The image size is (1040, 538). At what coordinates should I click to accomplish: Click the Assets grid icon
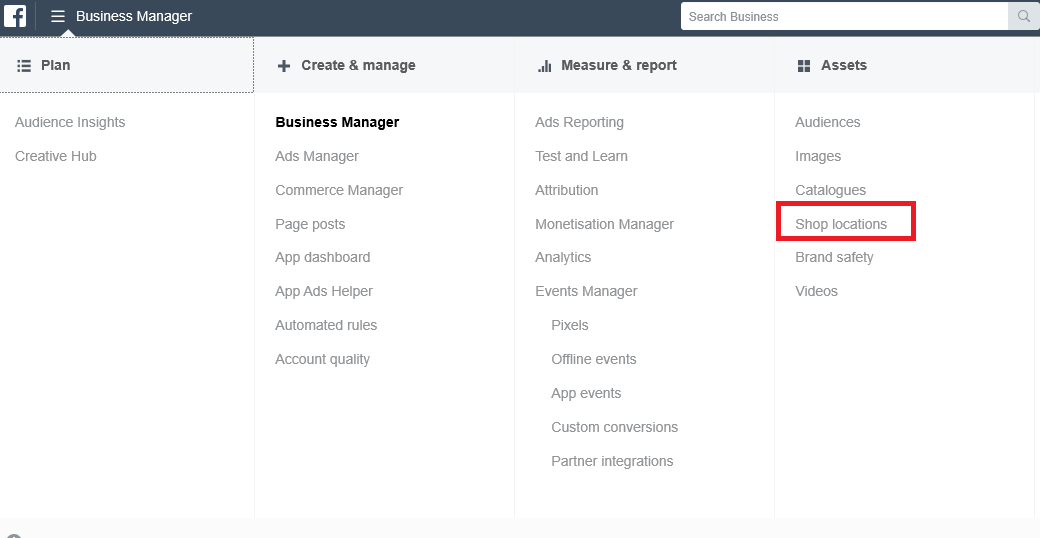click(x=804, y=66)
